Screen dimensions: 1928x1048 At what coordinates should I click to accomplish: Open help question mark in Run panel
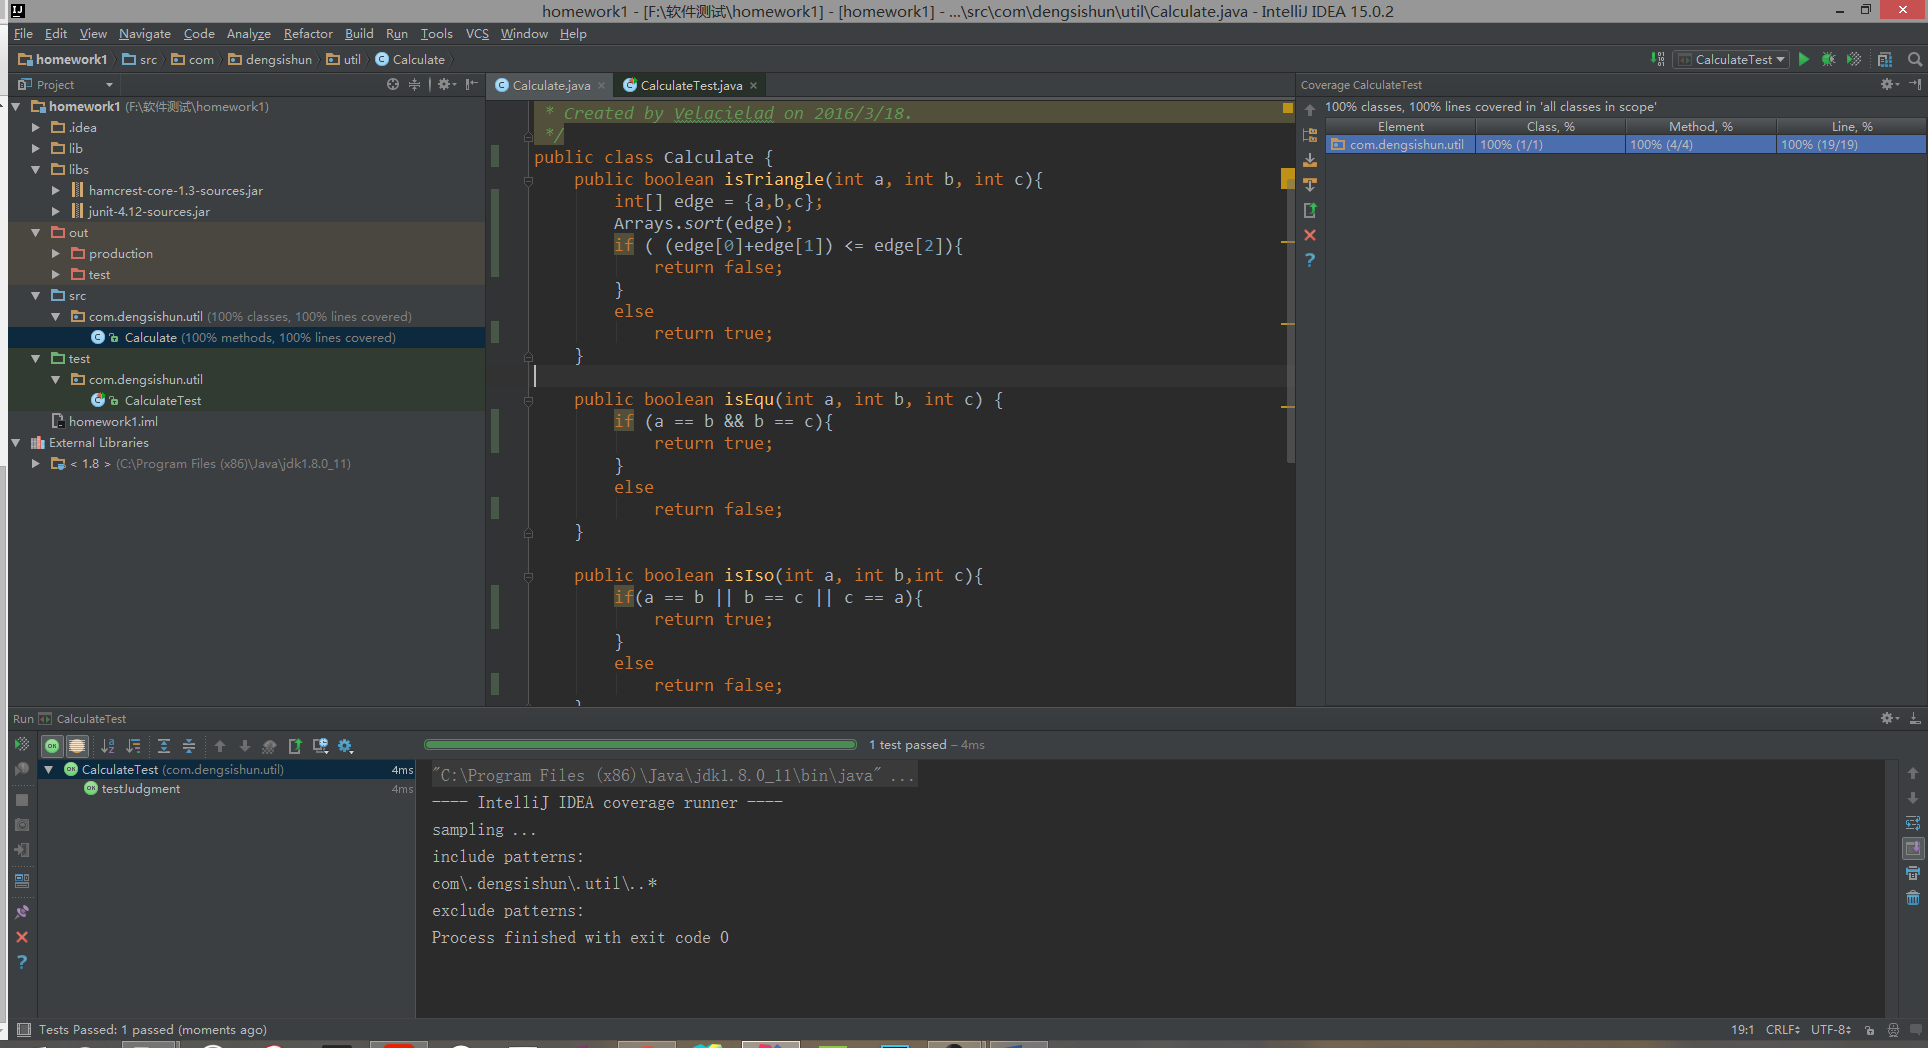point(22,962)
